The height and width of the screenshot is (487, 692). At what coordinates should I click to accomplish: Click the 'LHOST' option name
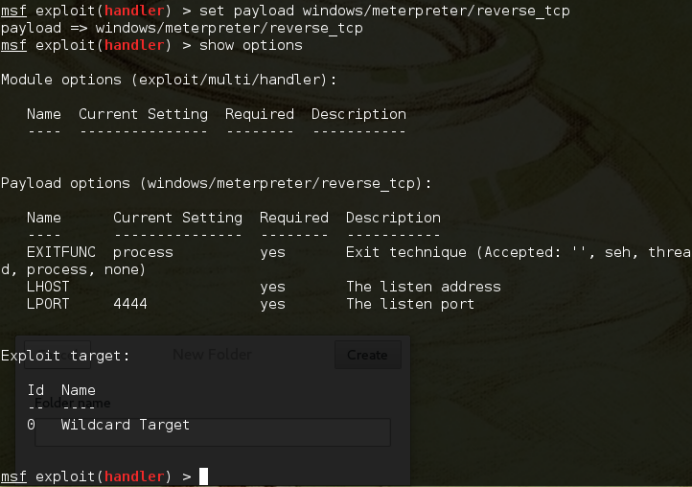[48, 287]
